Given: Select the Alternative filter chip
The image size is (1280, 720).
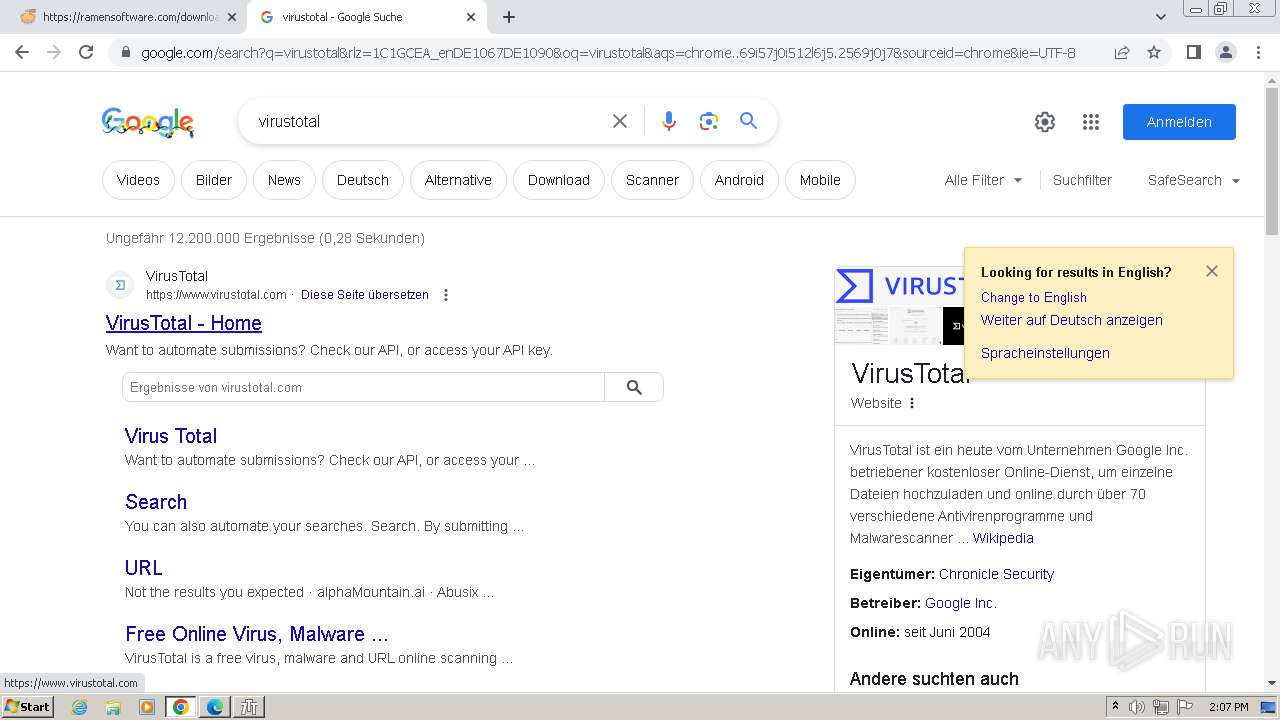Looking at the screenshot, I should (458, 180).
